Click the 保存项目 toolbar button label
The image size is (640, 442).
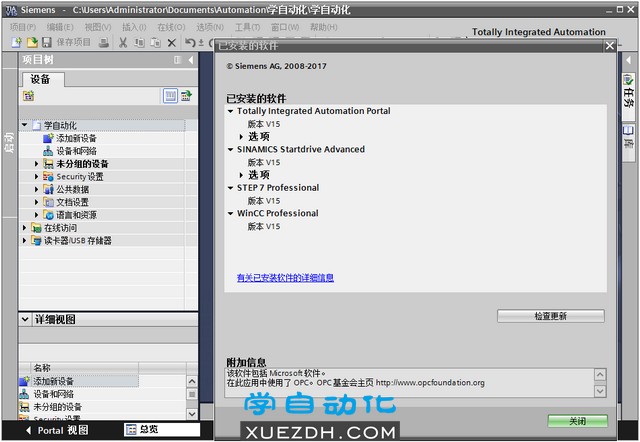[73, 42]
